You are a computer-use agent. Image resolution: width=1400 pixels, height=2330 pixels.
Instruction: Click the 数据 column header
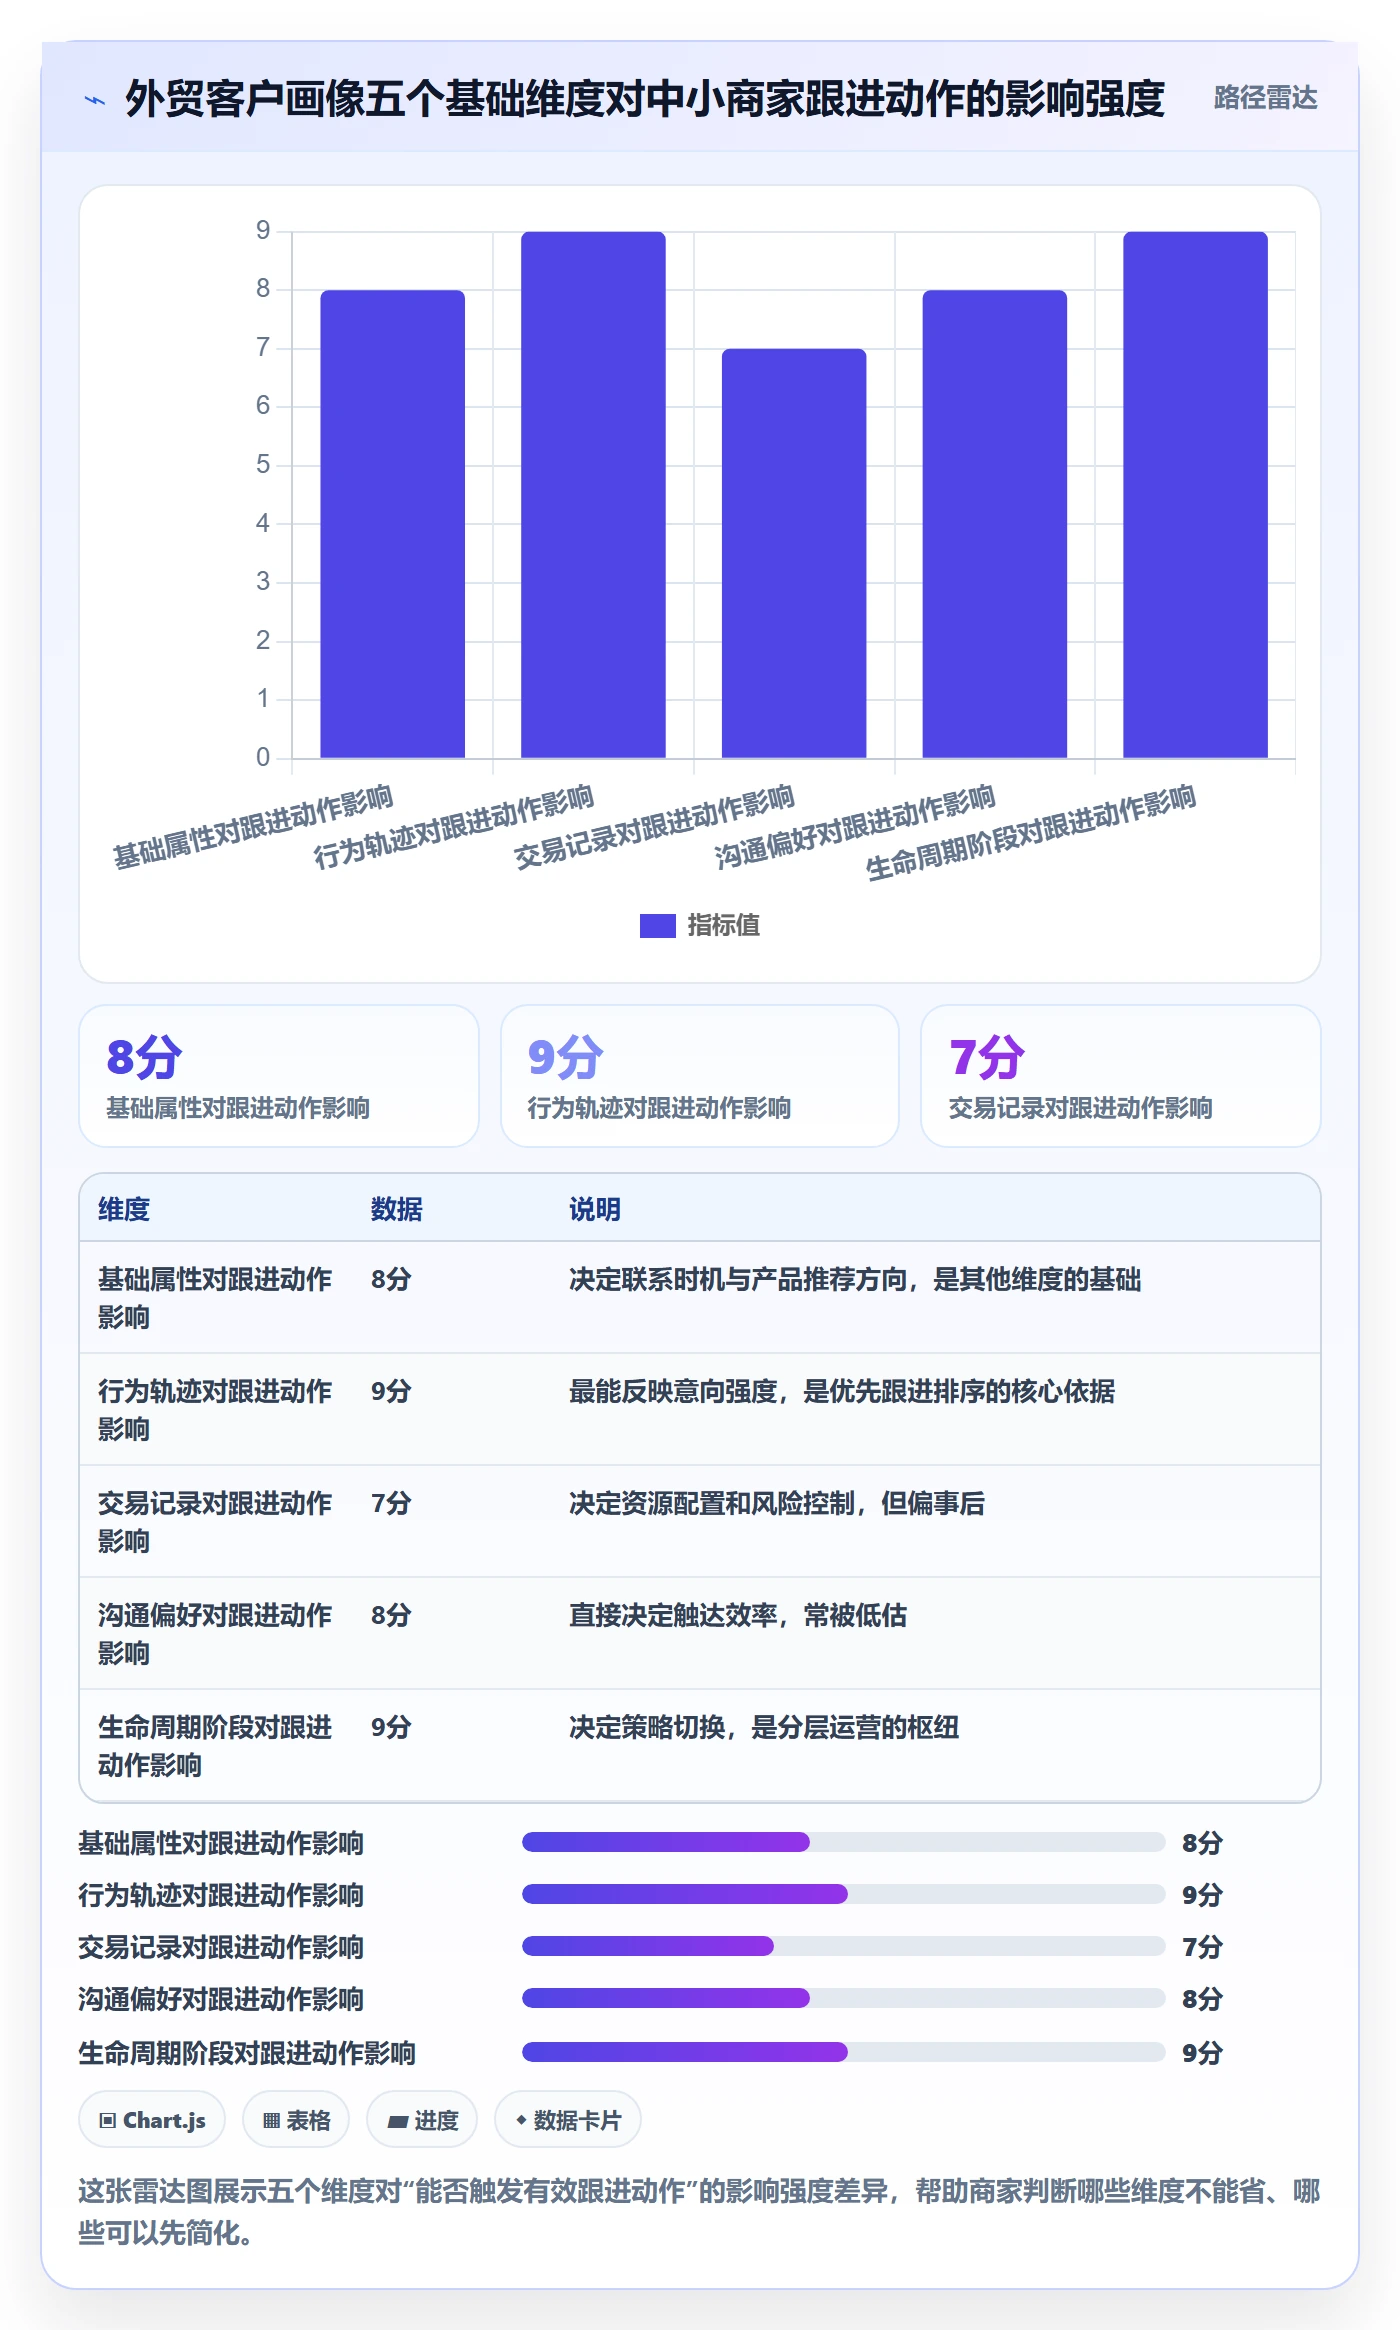(x=397, y=1209)
